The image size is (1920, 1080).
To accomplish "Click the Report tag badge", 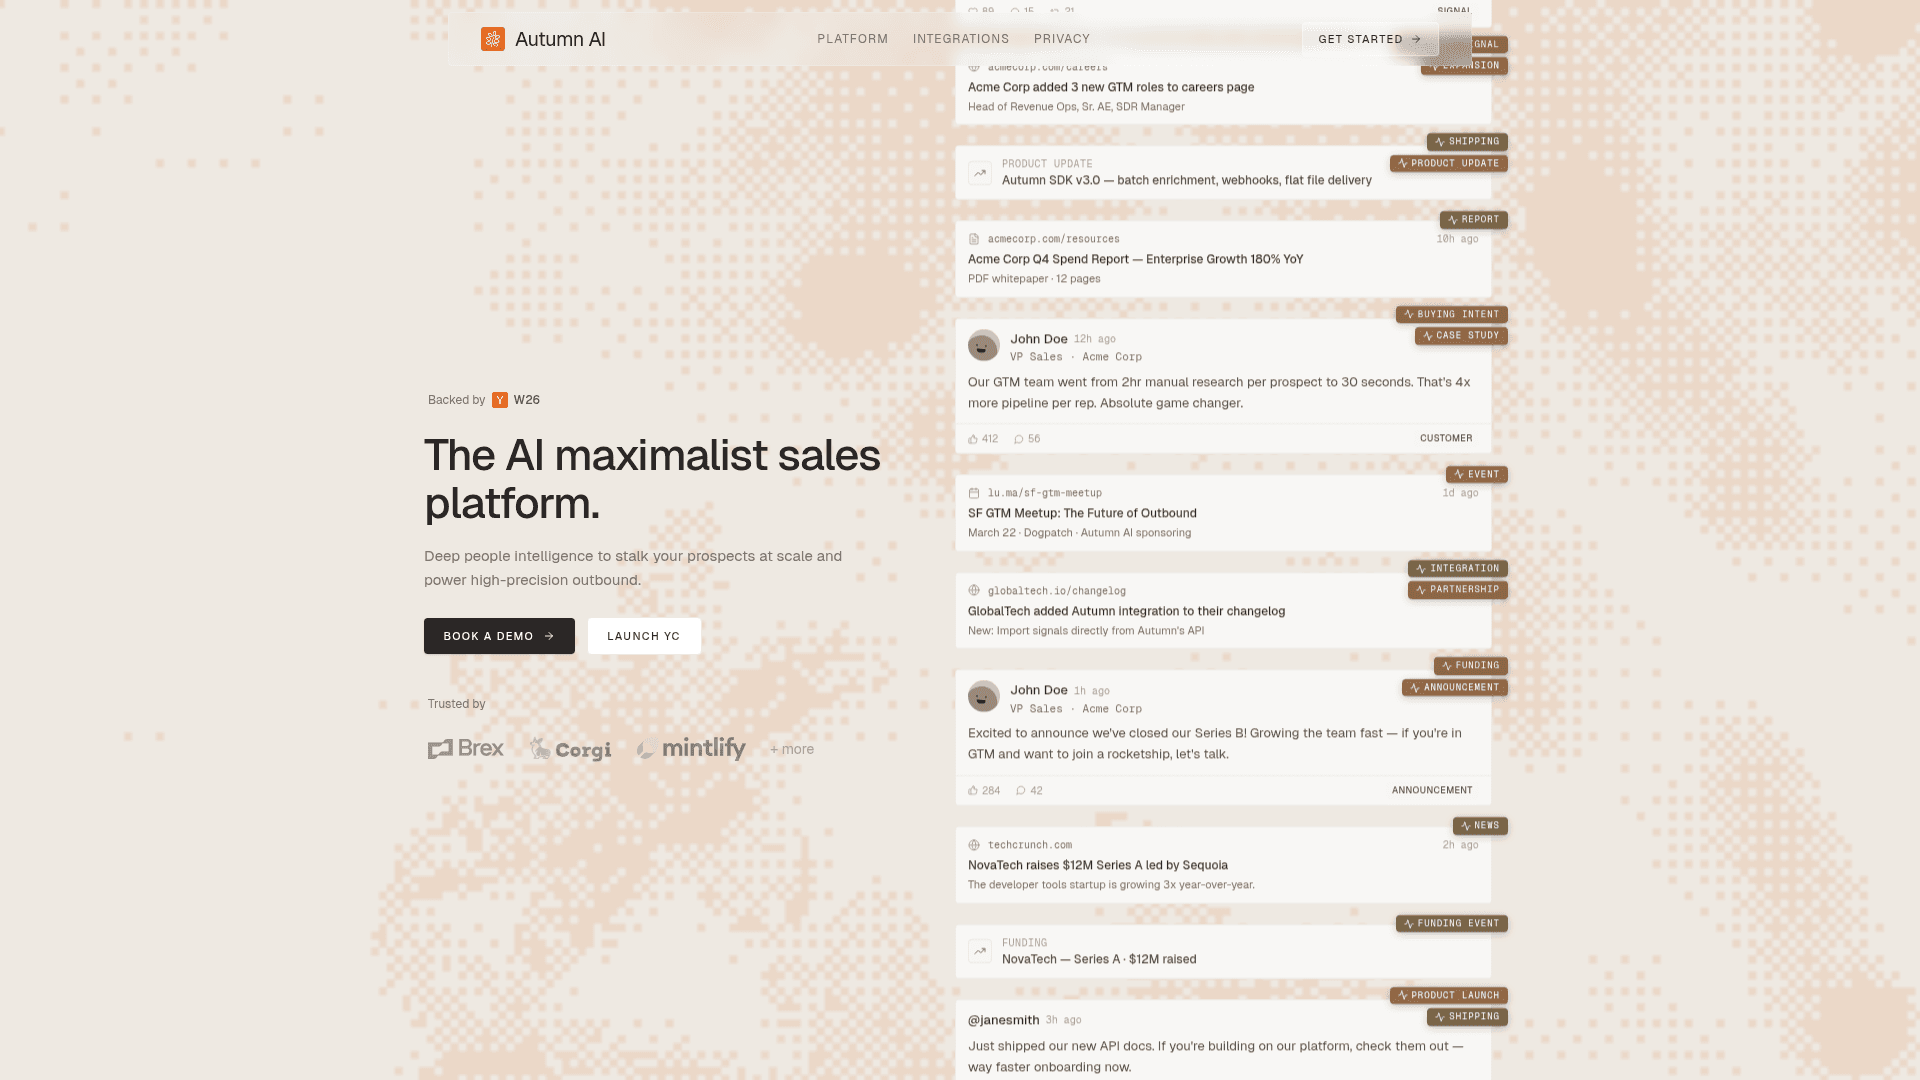I will (1473, 220).
